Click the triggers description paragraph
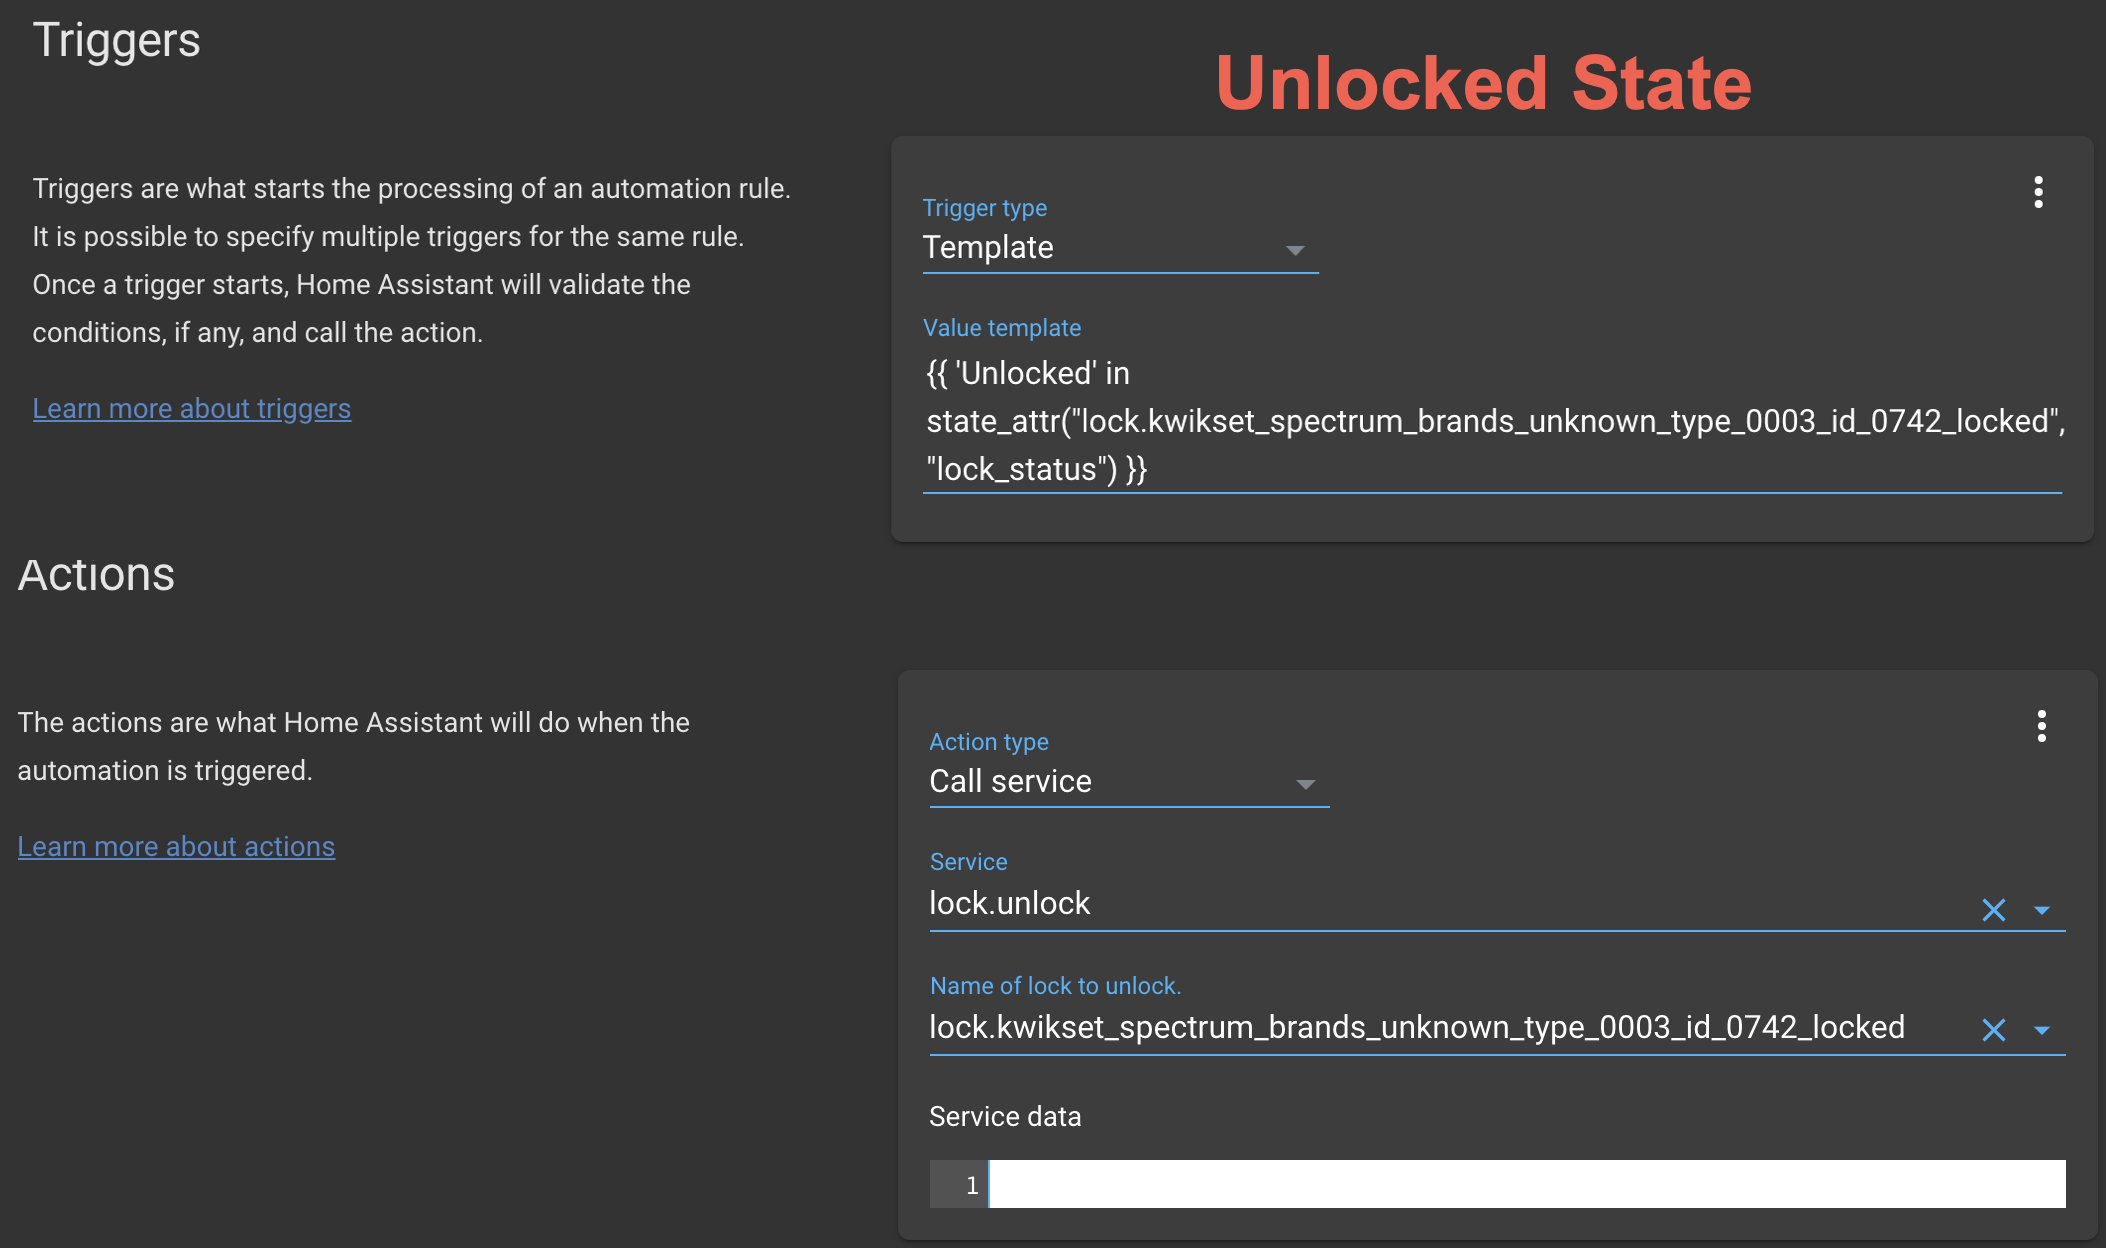 click(x=411, y=260)
